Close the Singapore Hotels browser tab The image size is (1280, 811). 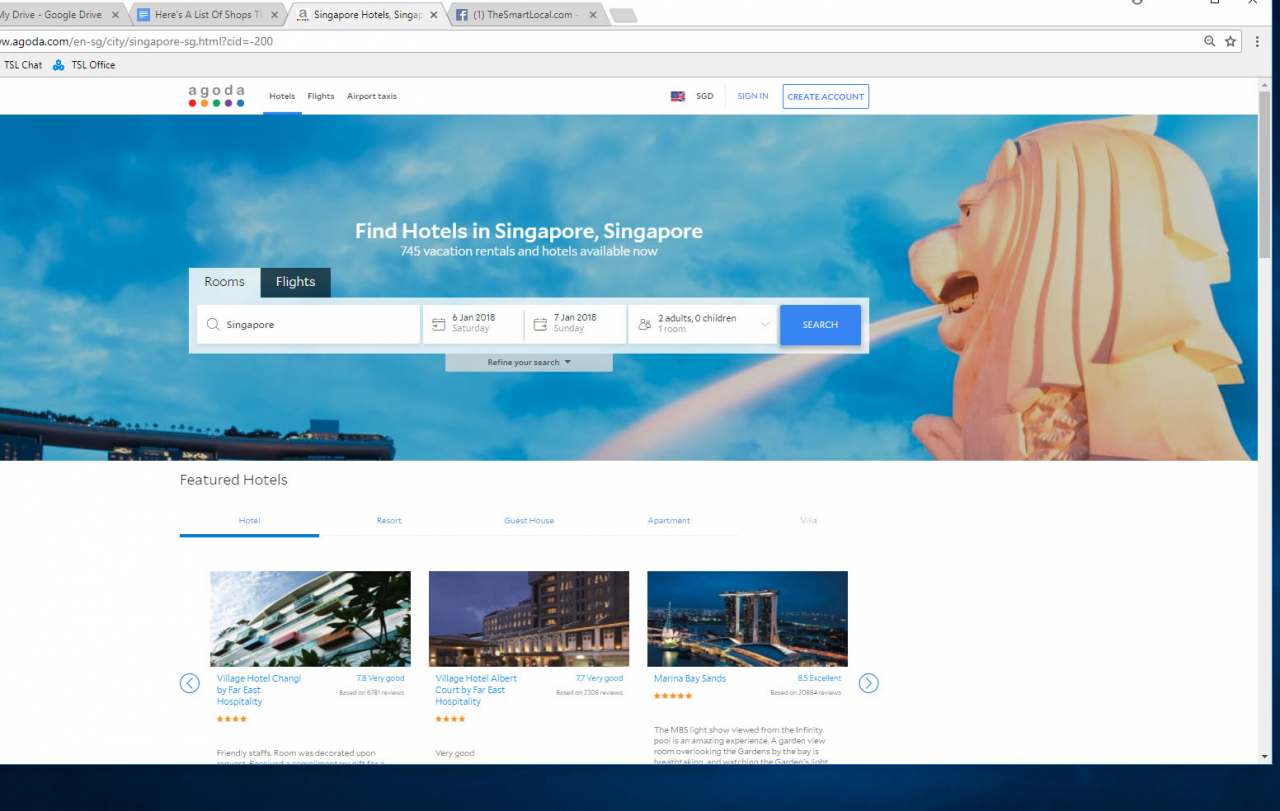(434, 15)
